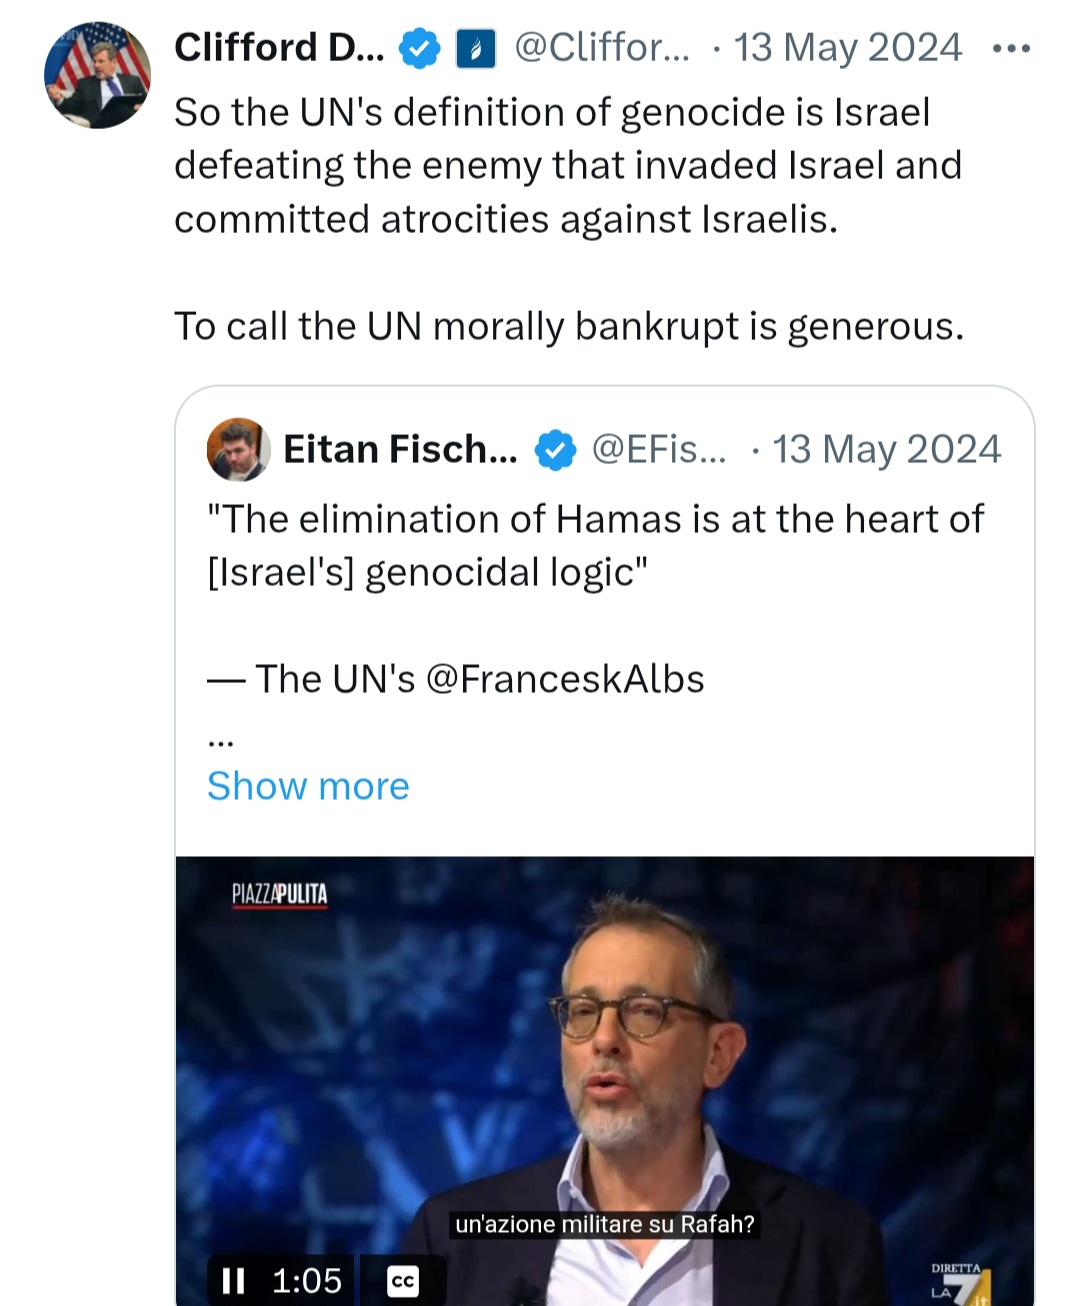Open quoted tweet's 13 May 2024 date
1080x1306 pixels.
(x=887, y=450)
